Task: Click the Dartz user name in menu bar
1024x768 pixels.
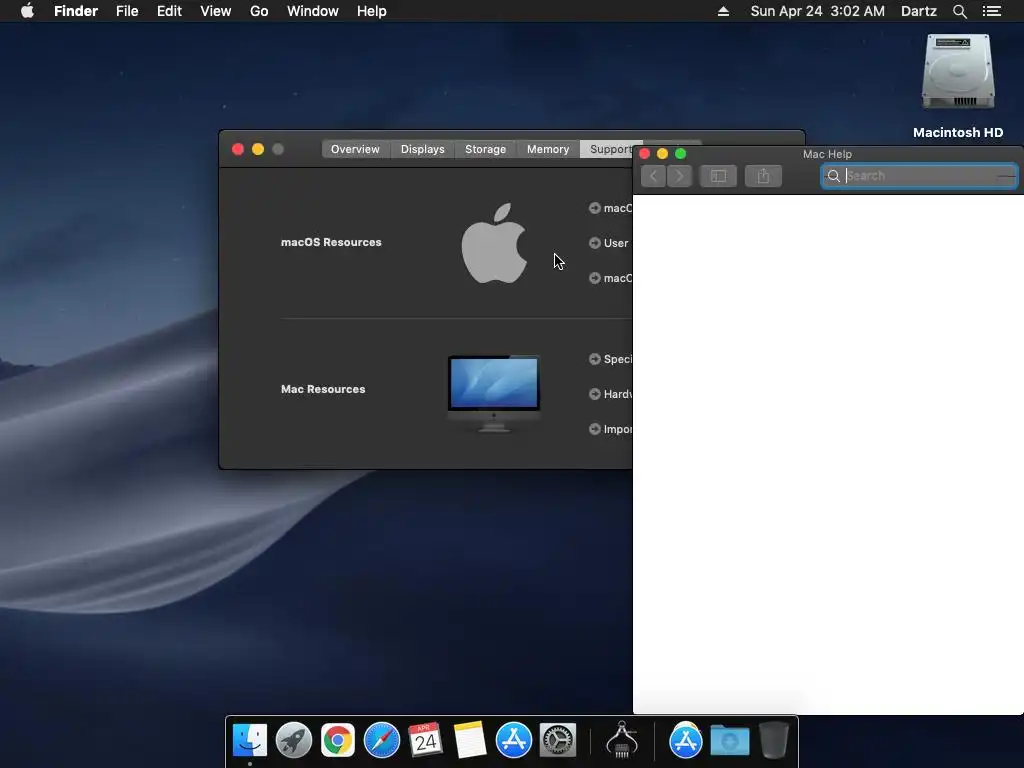Action: (919, 11)
